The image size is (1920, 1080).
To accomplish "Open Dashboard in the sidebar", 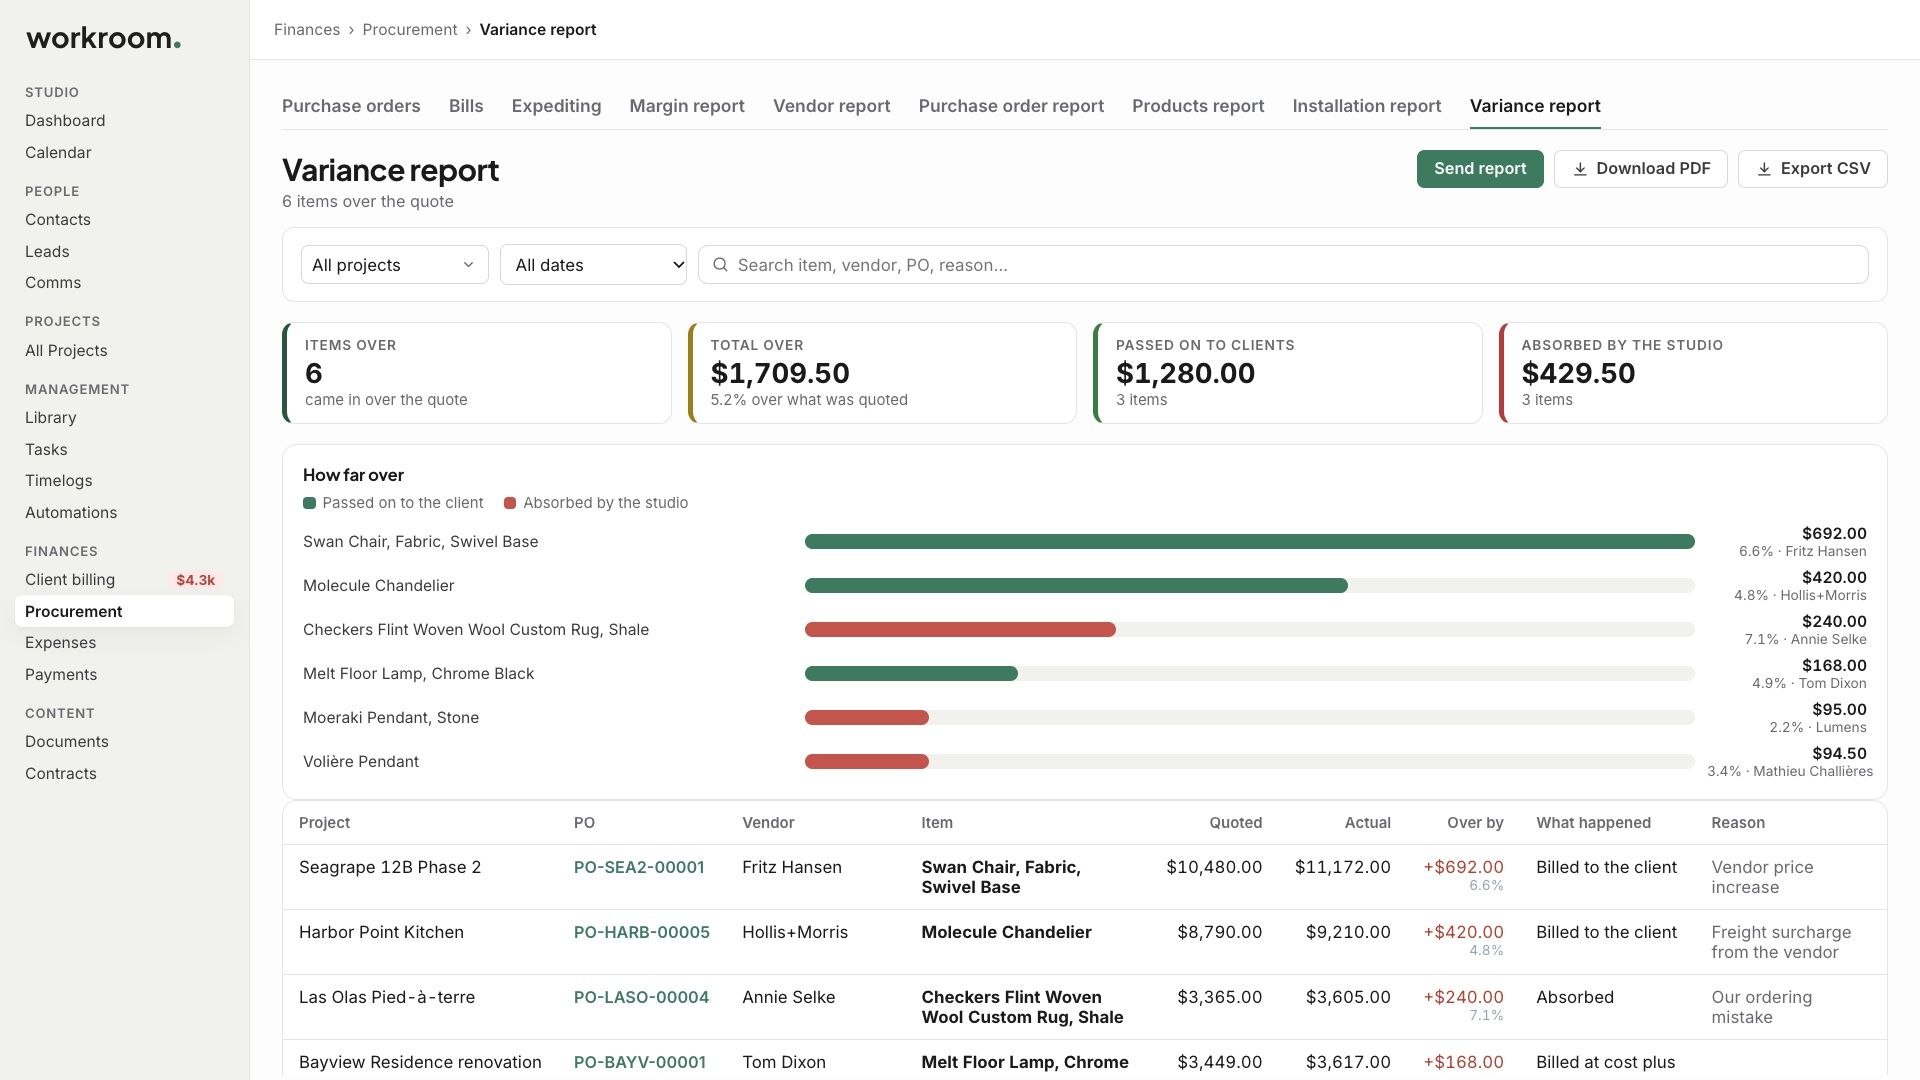I will pos(65,121).
